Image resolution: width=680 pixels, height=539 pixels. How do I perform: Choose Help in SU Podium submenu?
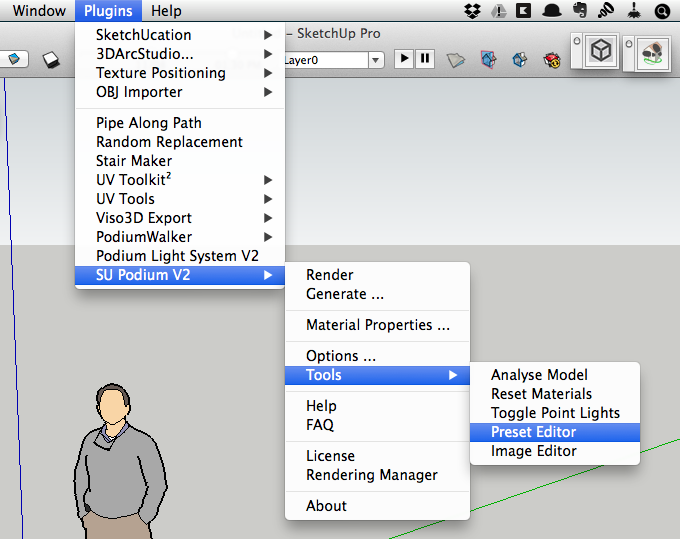click(377, 406)
